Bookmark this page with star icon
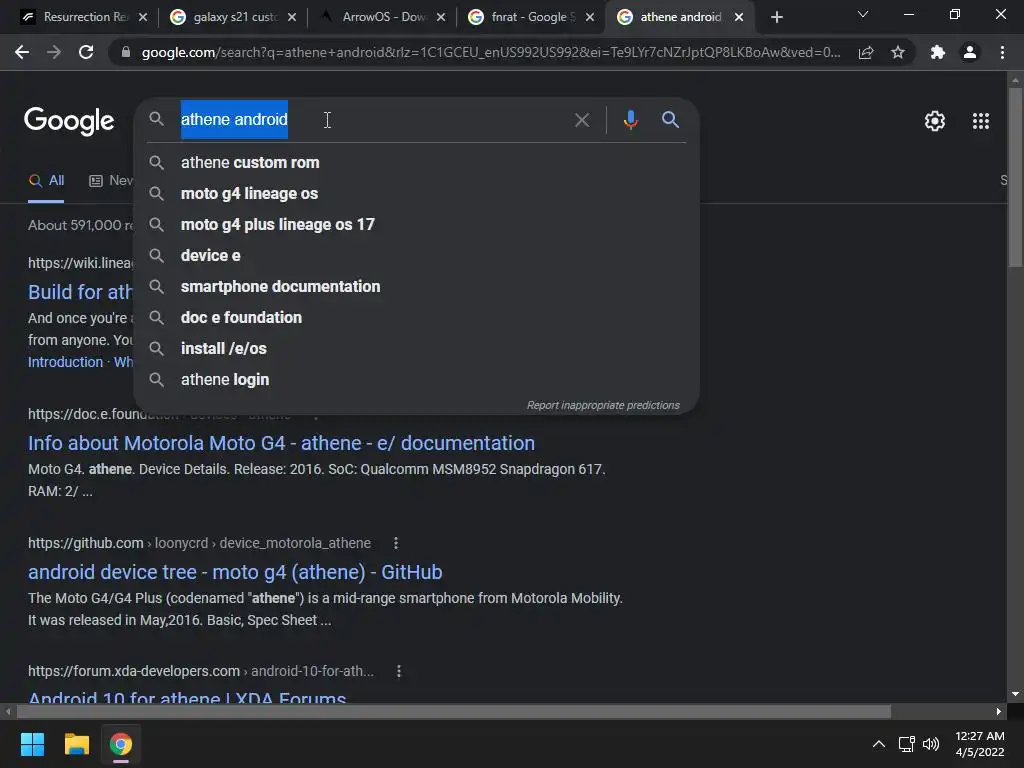The height and width of the screenshot is (768, 1024). point(898,52)
